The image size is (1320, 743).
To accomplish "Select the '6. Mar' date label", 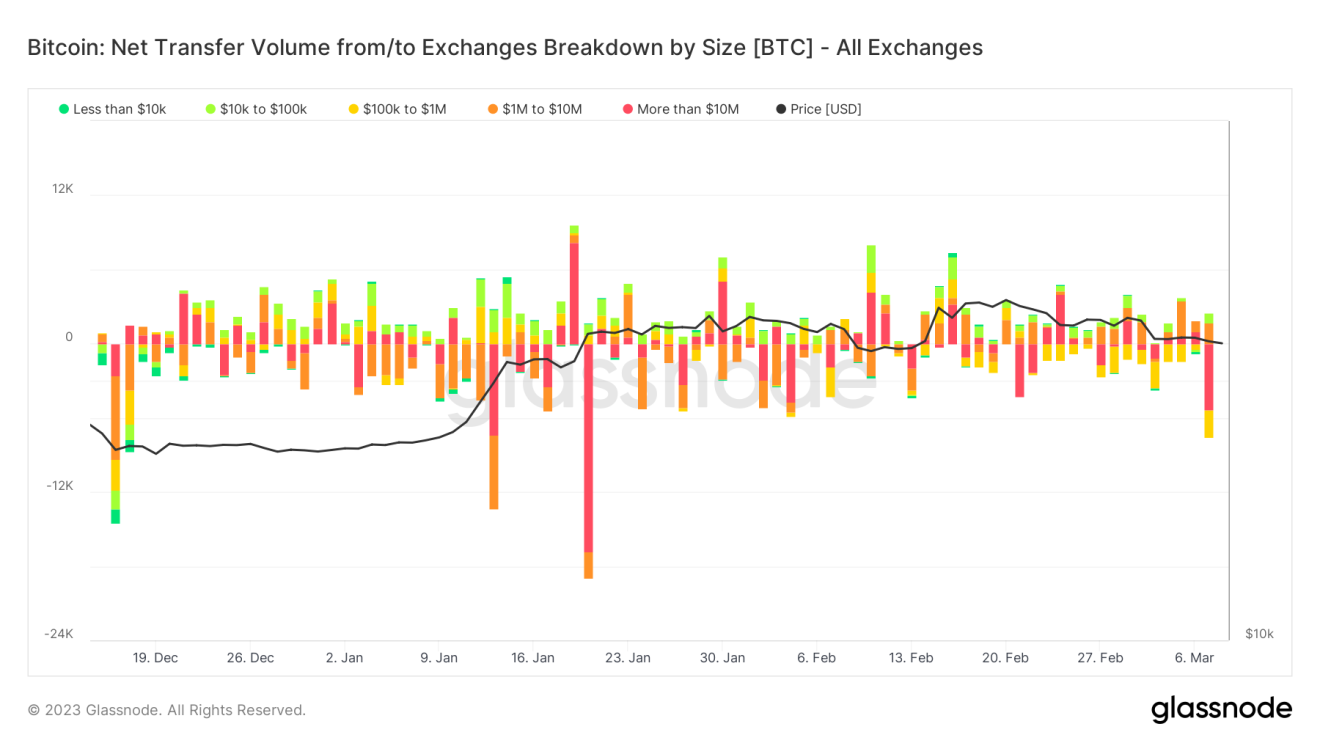I will [x=1194, y=657].
